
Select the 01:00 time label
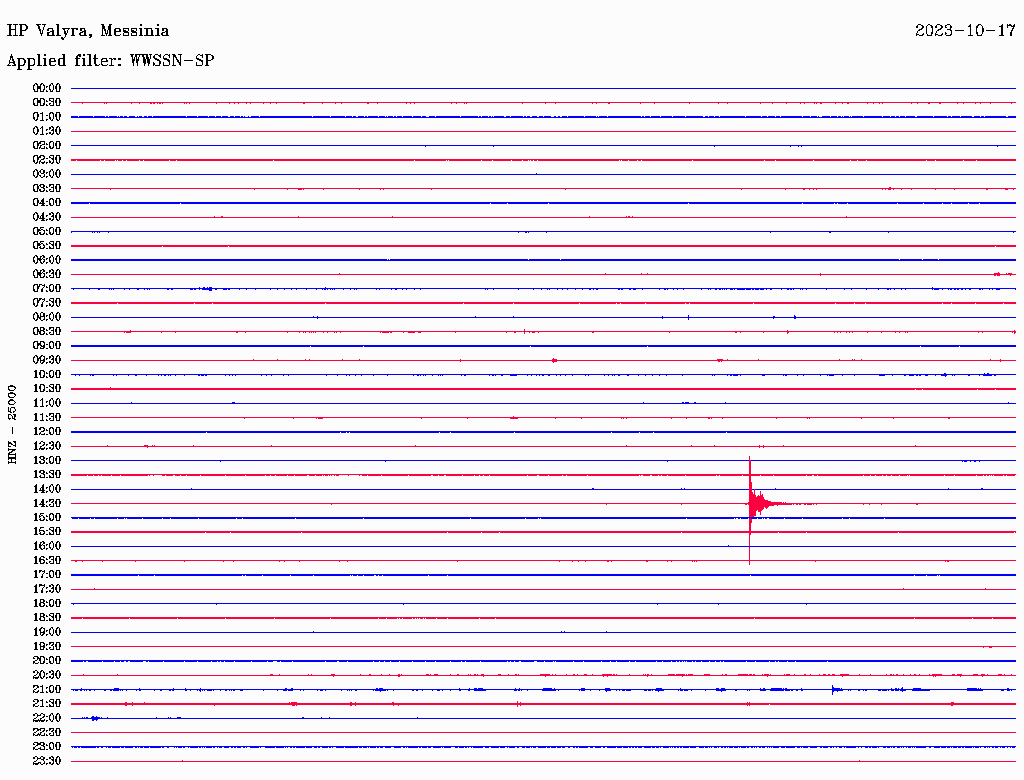click(47, 117)
